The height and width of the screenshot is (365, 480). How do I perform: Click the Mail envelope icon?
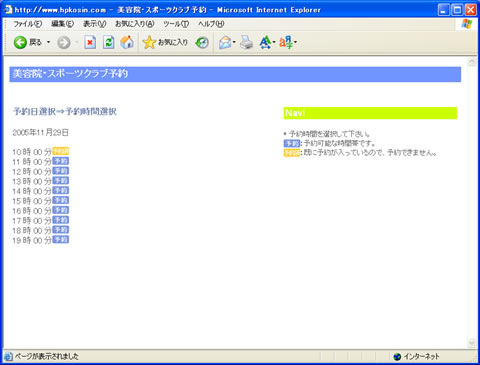pyautogui.click(x=225, y=43)
